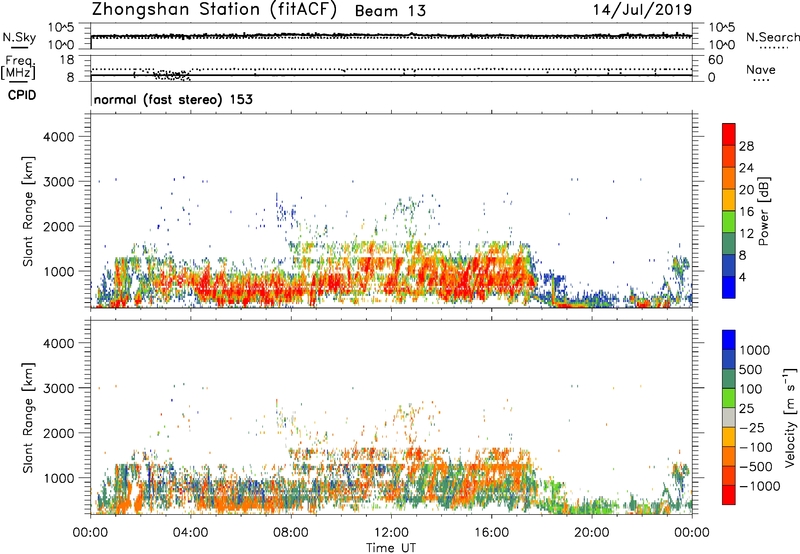The image size is (800, 554).
Task: Click the '3000' tick in power panel
Action: (58, 182)
